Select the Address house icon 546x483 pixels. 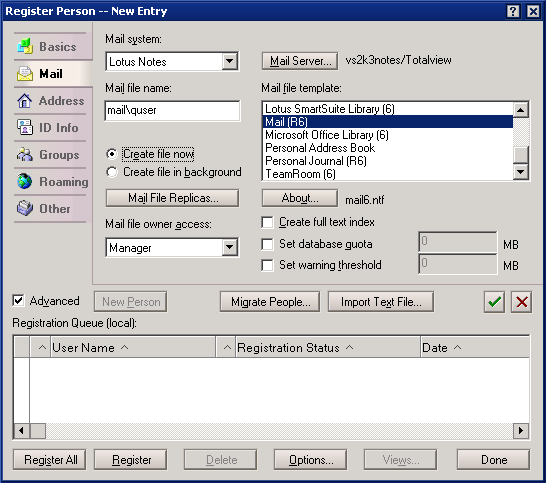click(25, 101)
